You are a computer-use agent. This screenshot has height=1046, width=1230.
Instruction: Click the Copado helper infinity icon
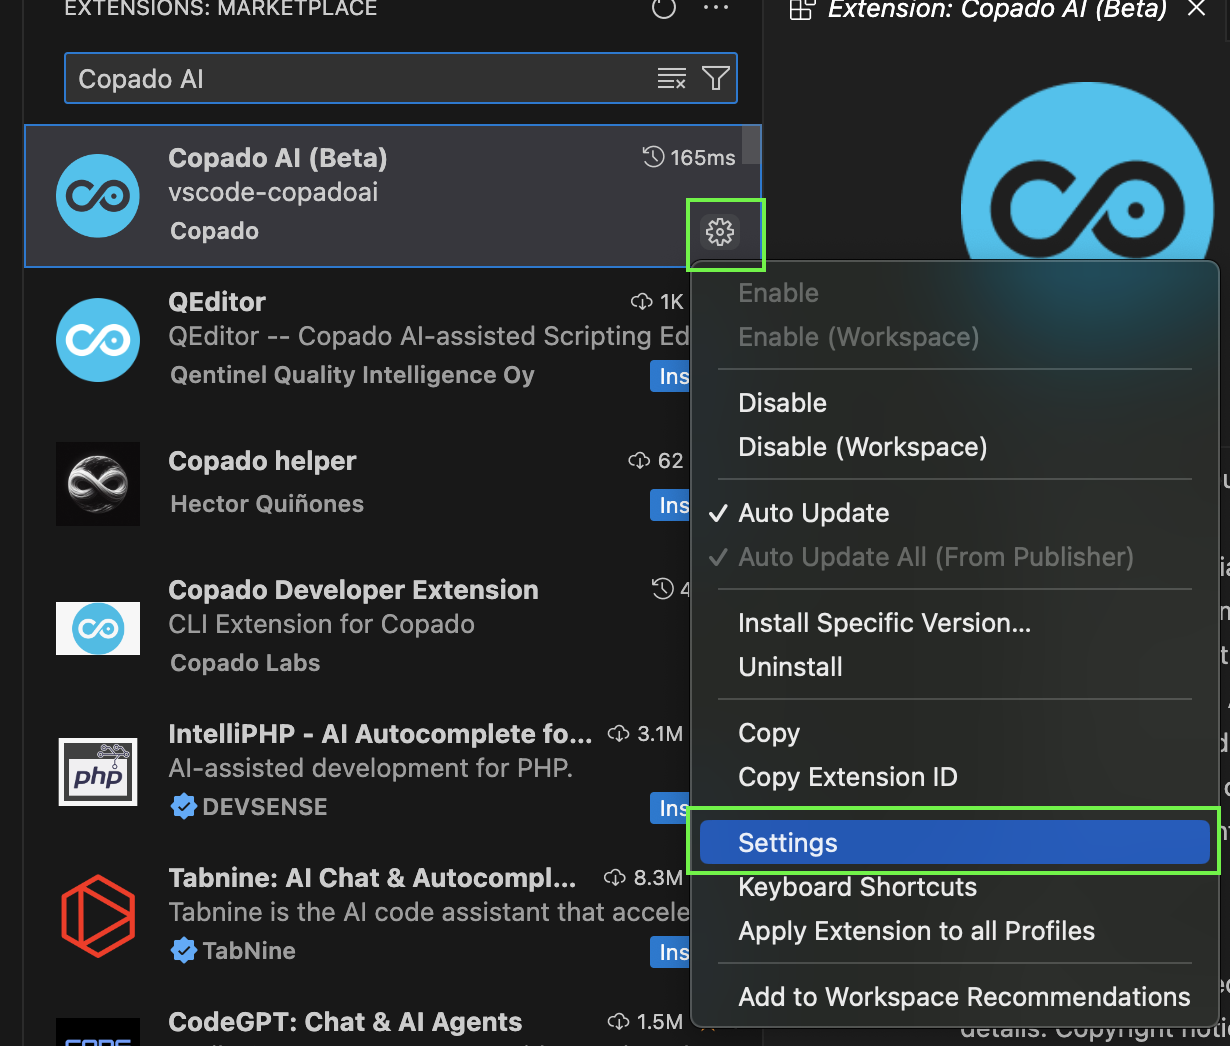tap(98, 484)
